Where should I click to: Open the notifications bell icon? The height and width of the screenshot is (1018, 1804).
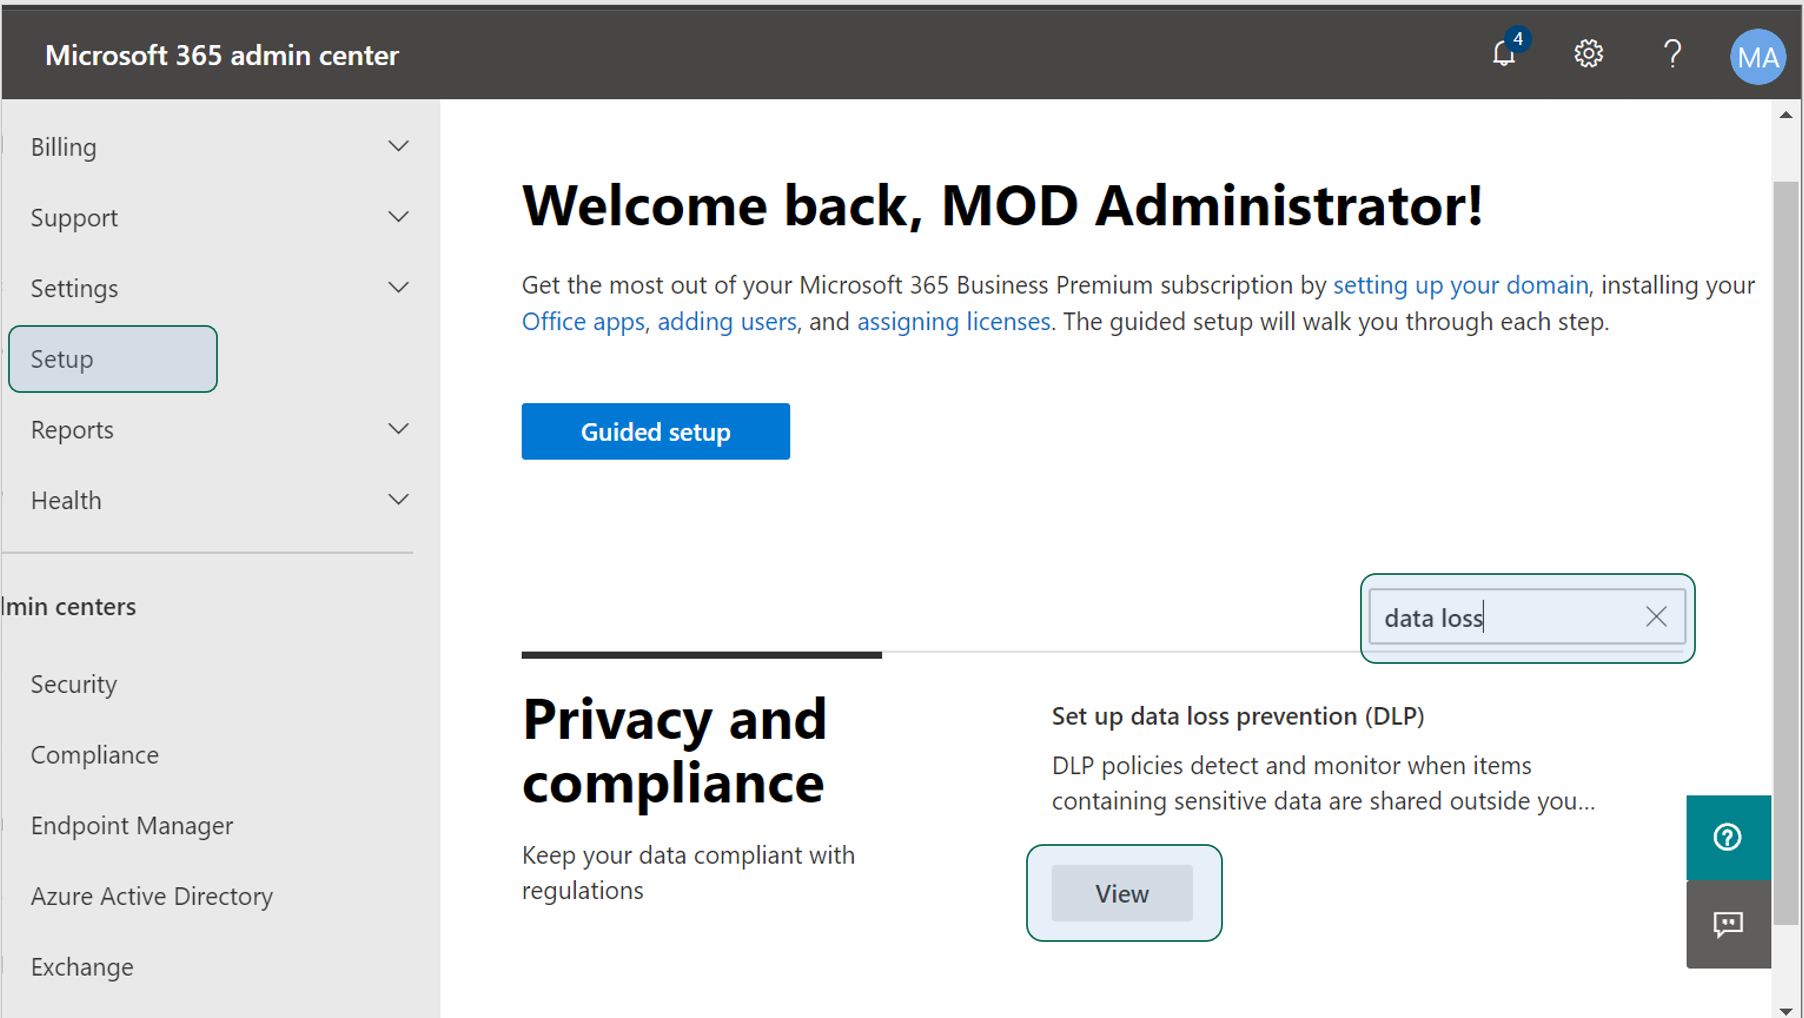1504,53
